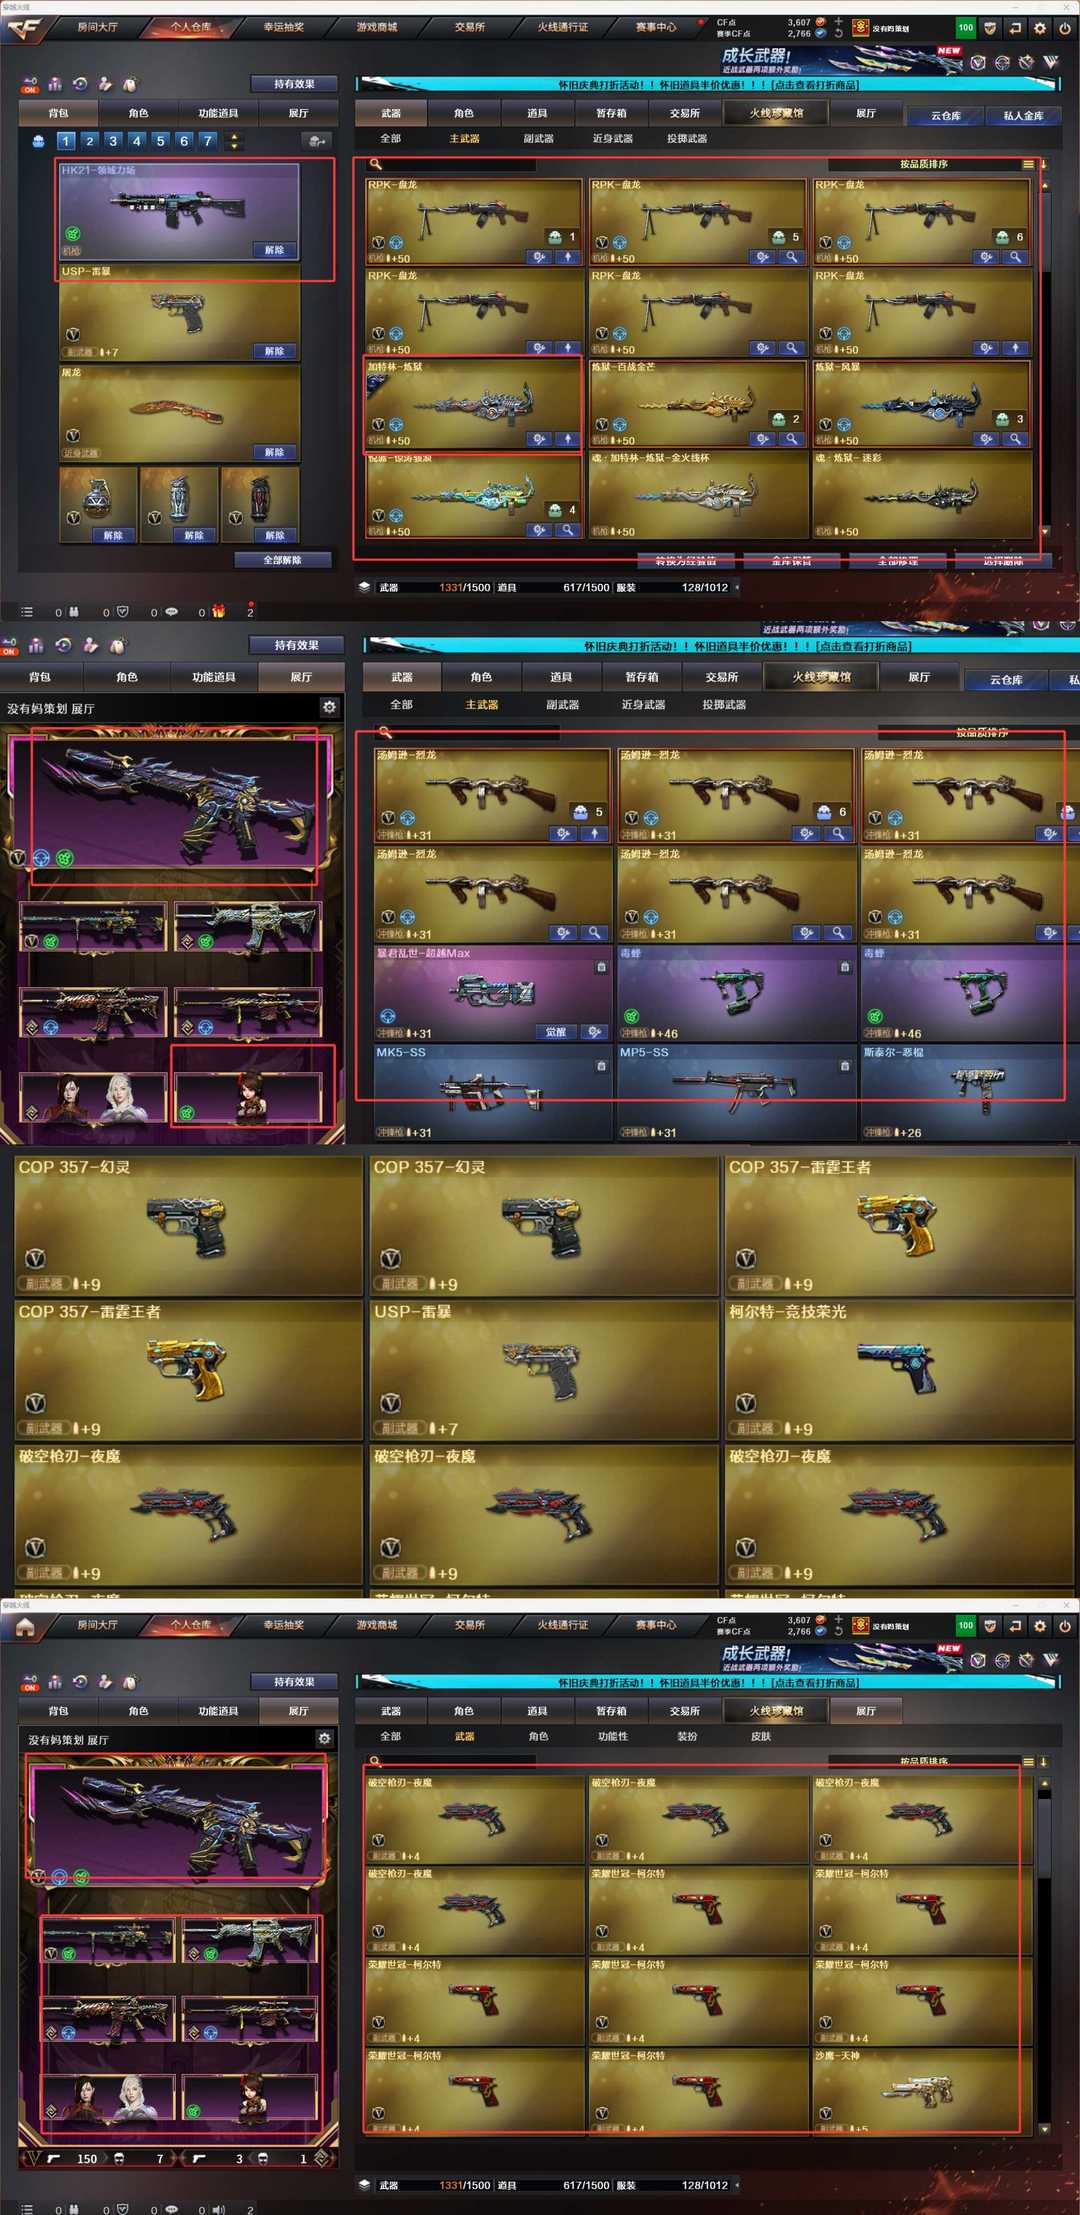Click the CF logo in the header
This screenshot has width=1080, height=2215.
point(24,28)
